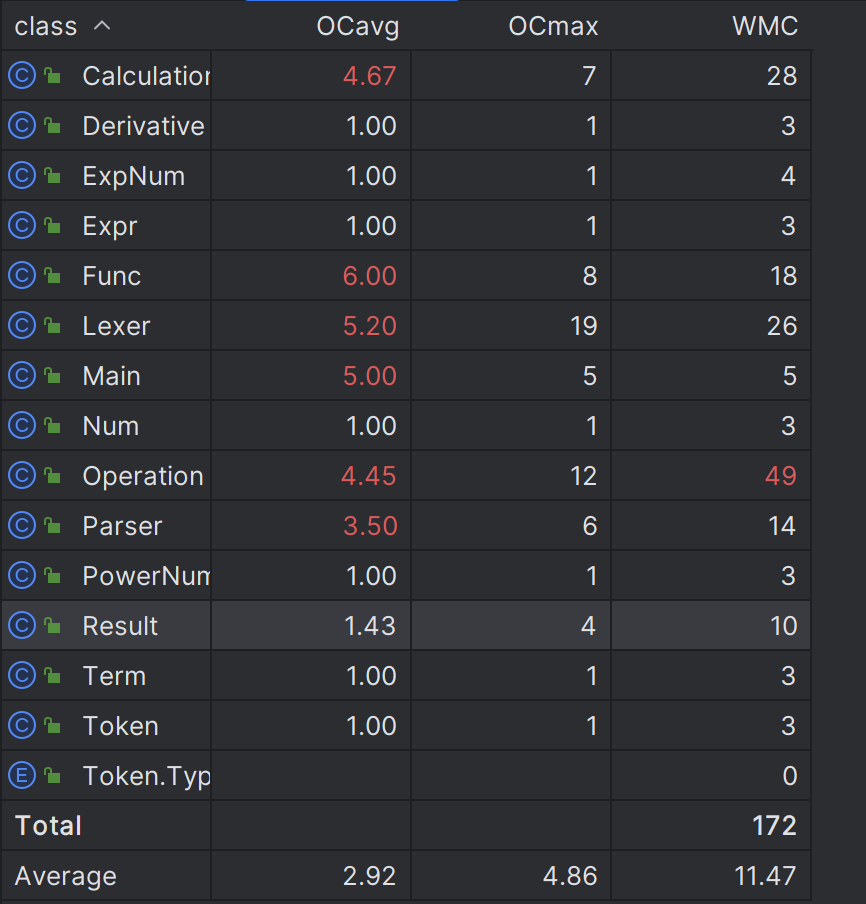Click the green public lock icon for Parser
Screen dimensions: 866x904
tap(52, 526)
